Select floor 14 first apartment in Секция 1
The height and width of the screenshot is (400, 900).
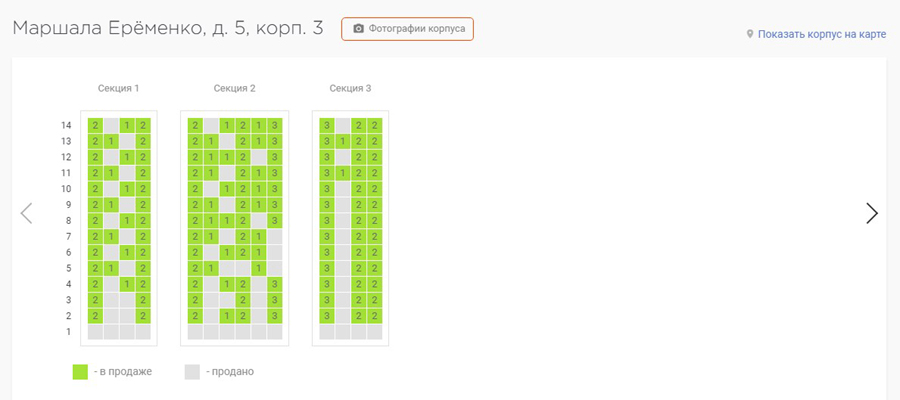(x=95, y=125)
